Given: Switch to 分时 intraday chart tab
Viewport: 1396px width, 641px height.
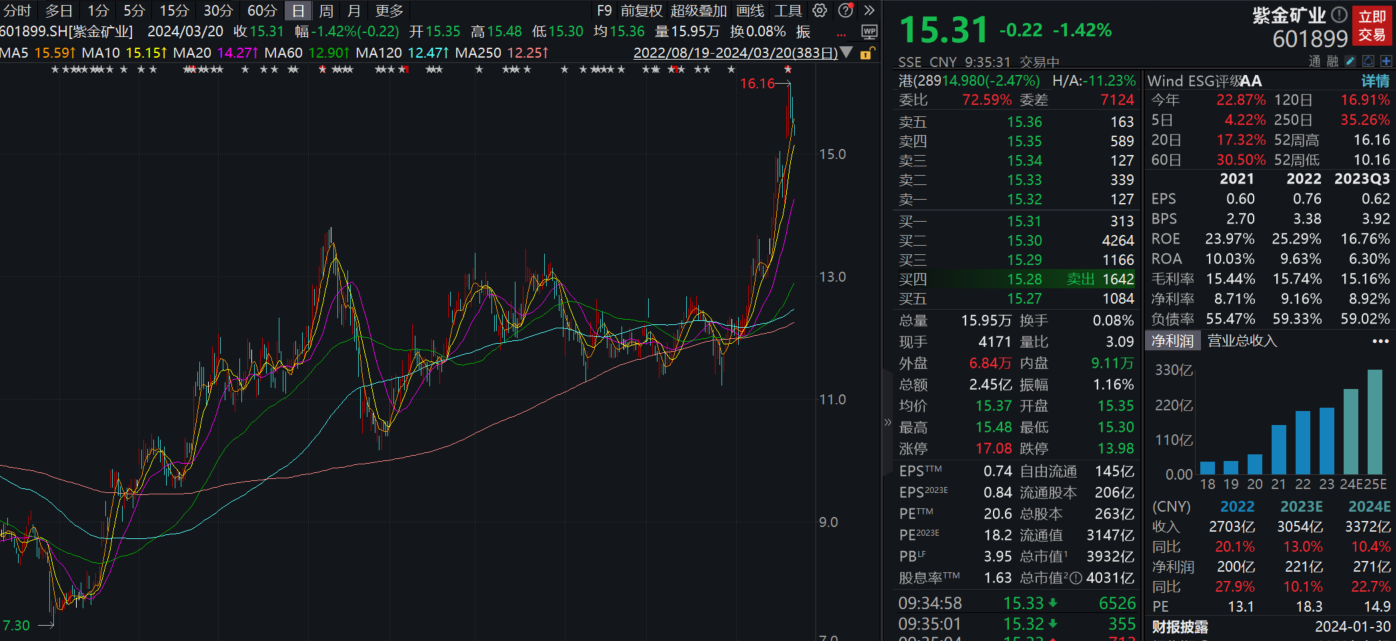Looking at the screenshot, I should [x=17, y=11].
